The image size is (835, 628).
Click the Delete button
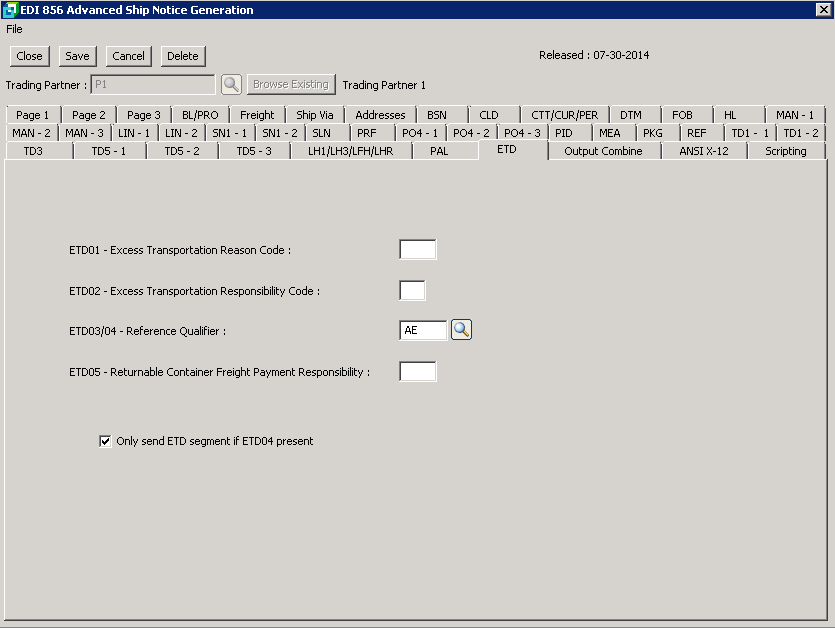pyautogui.click(x=183, y=56)
